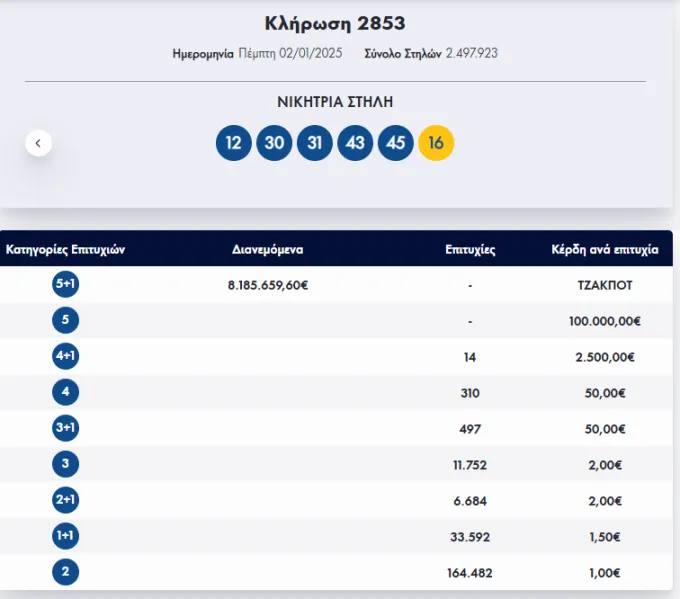Click the ΤΖΑΚΠΟΤ label
680x599 pixels.
(605, 285)
